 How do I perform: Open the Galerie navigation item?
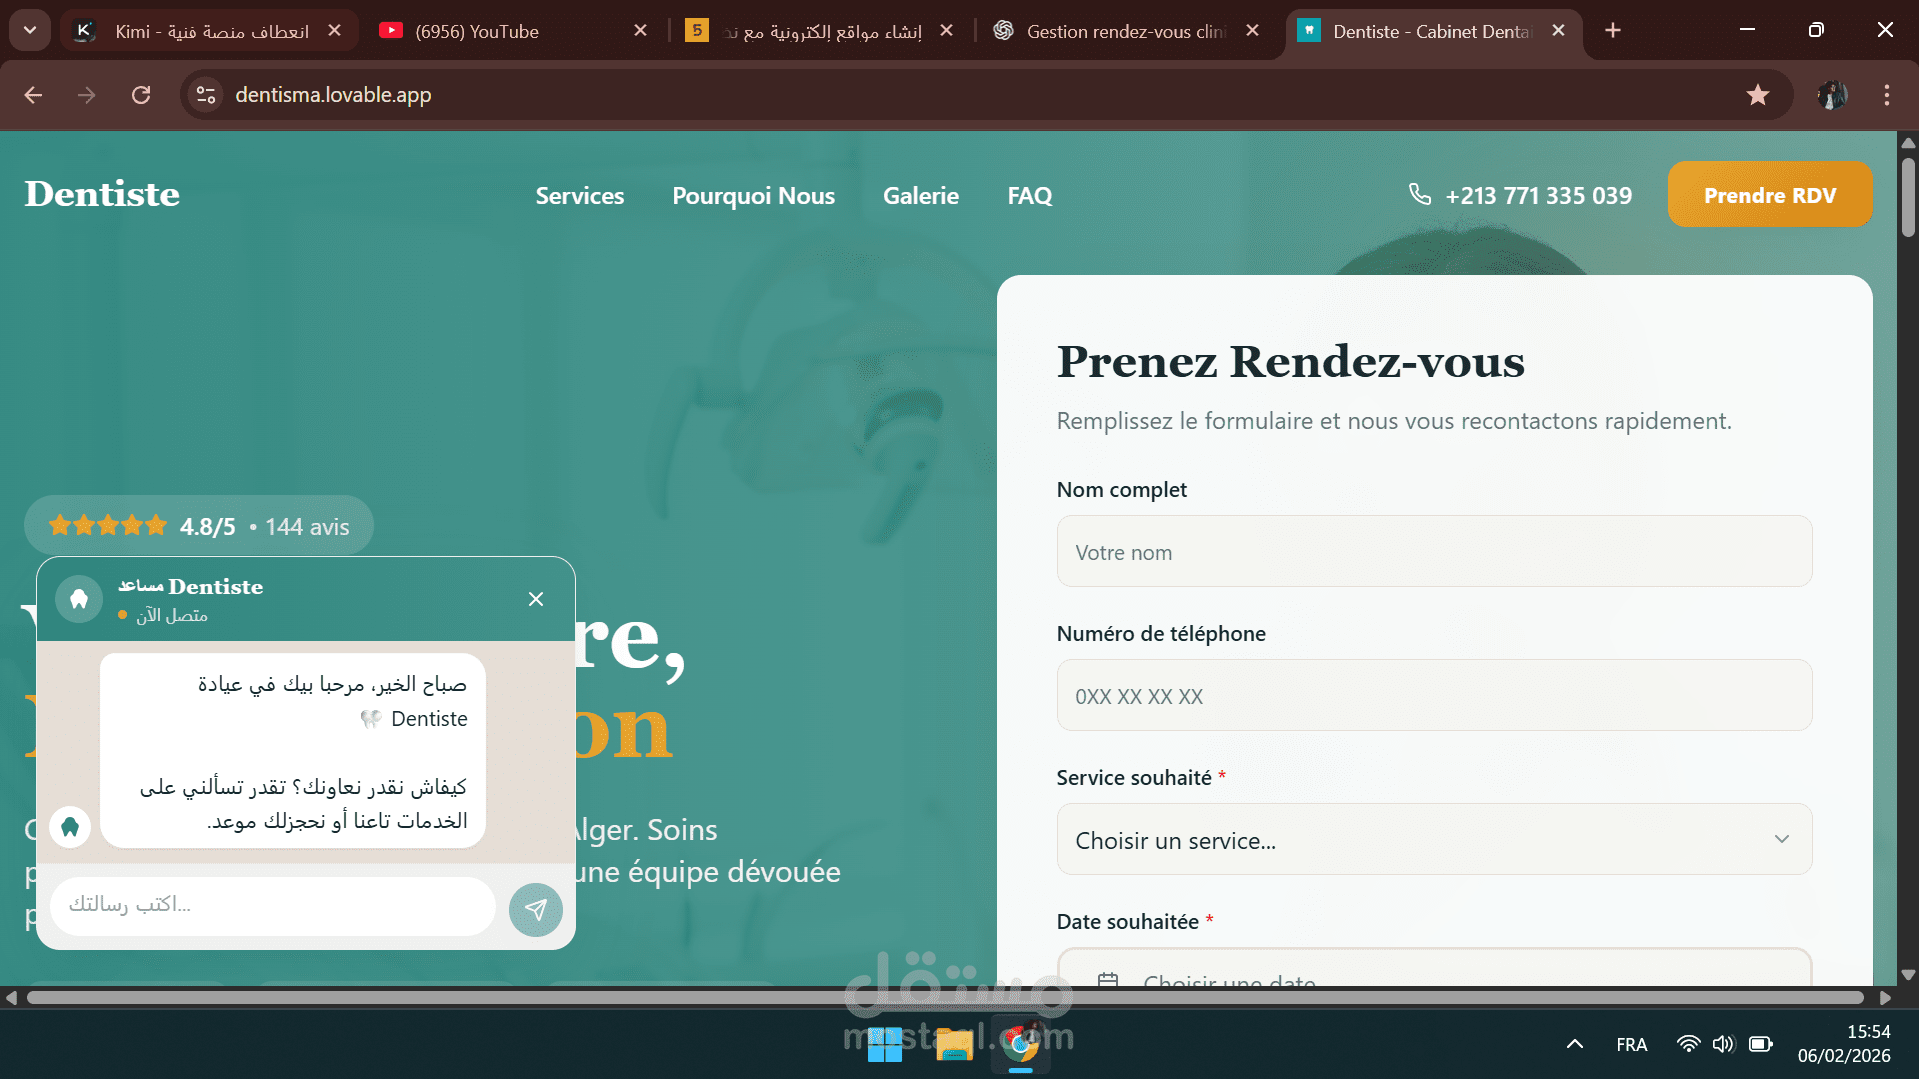[x=920, y=195]
